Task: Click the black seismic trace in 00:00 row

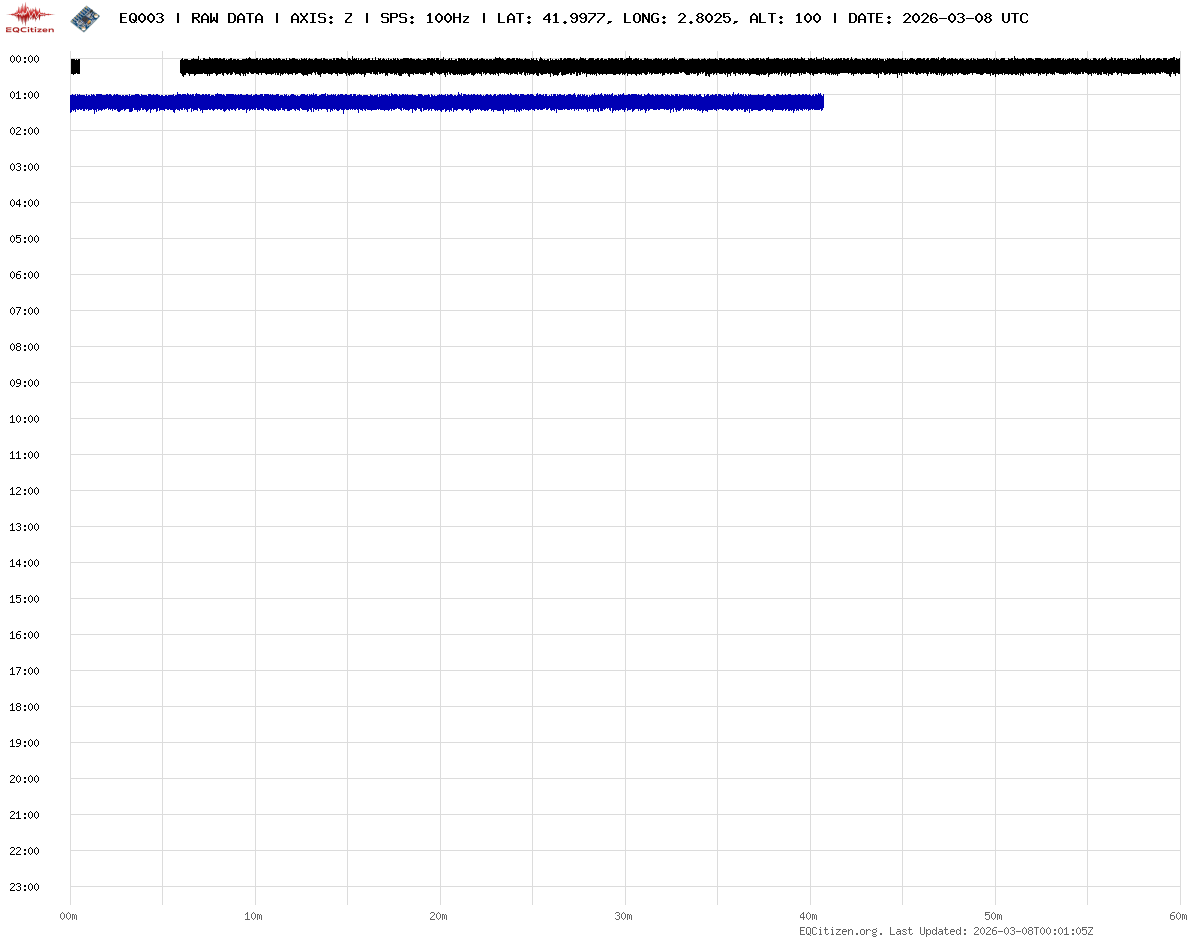Action: pos(680,66)
